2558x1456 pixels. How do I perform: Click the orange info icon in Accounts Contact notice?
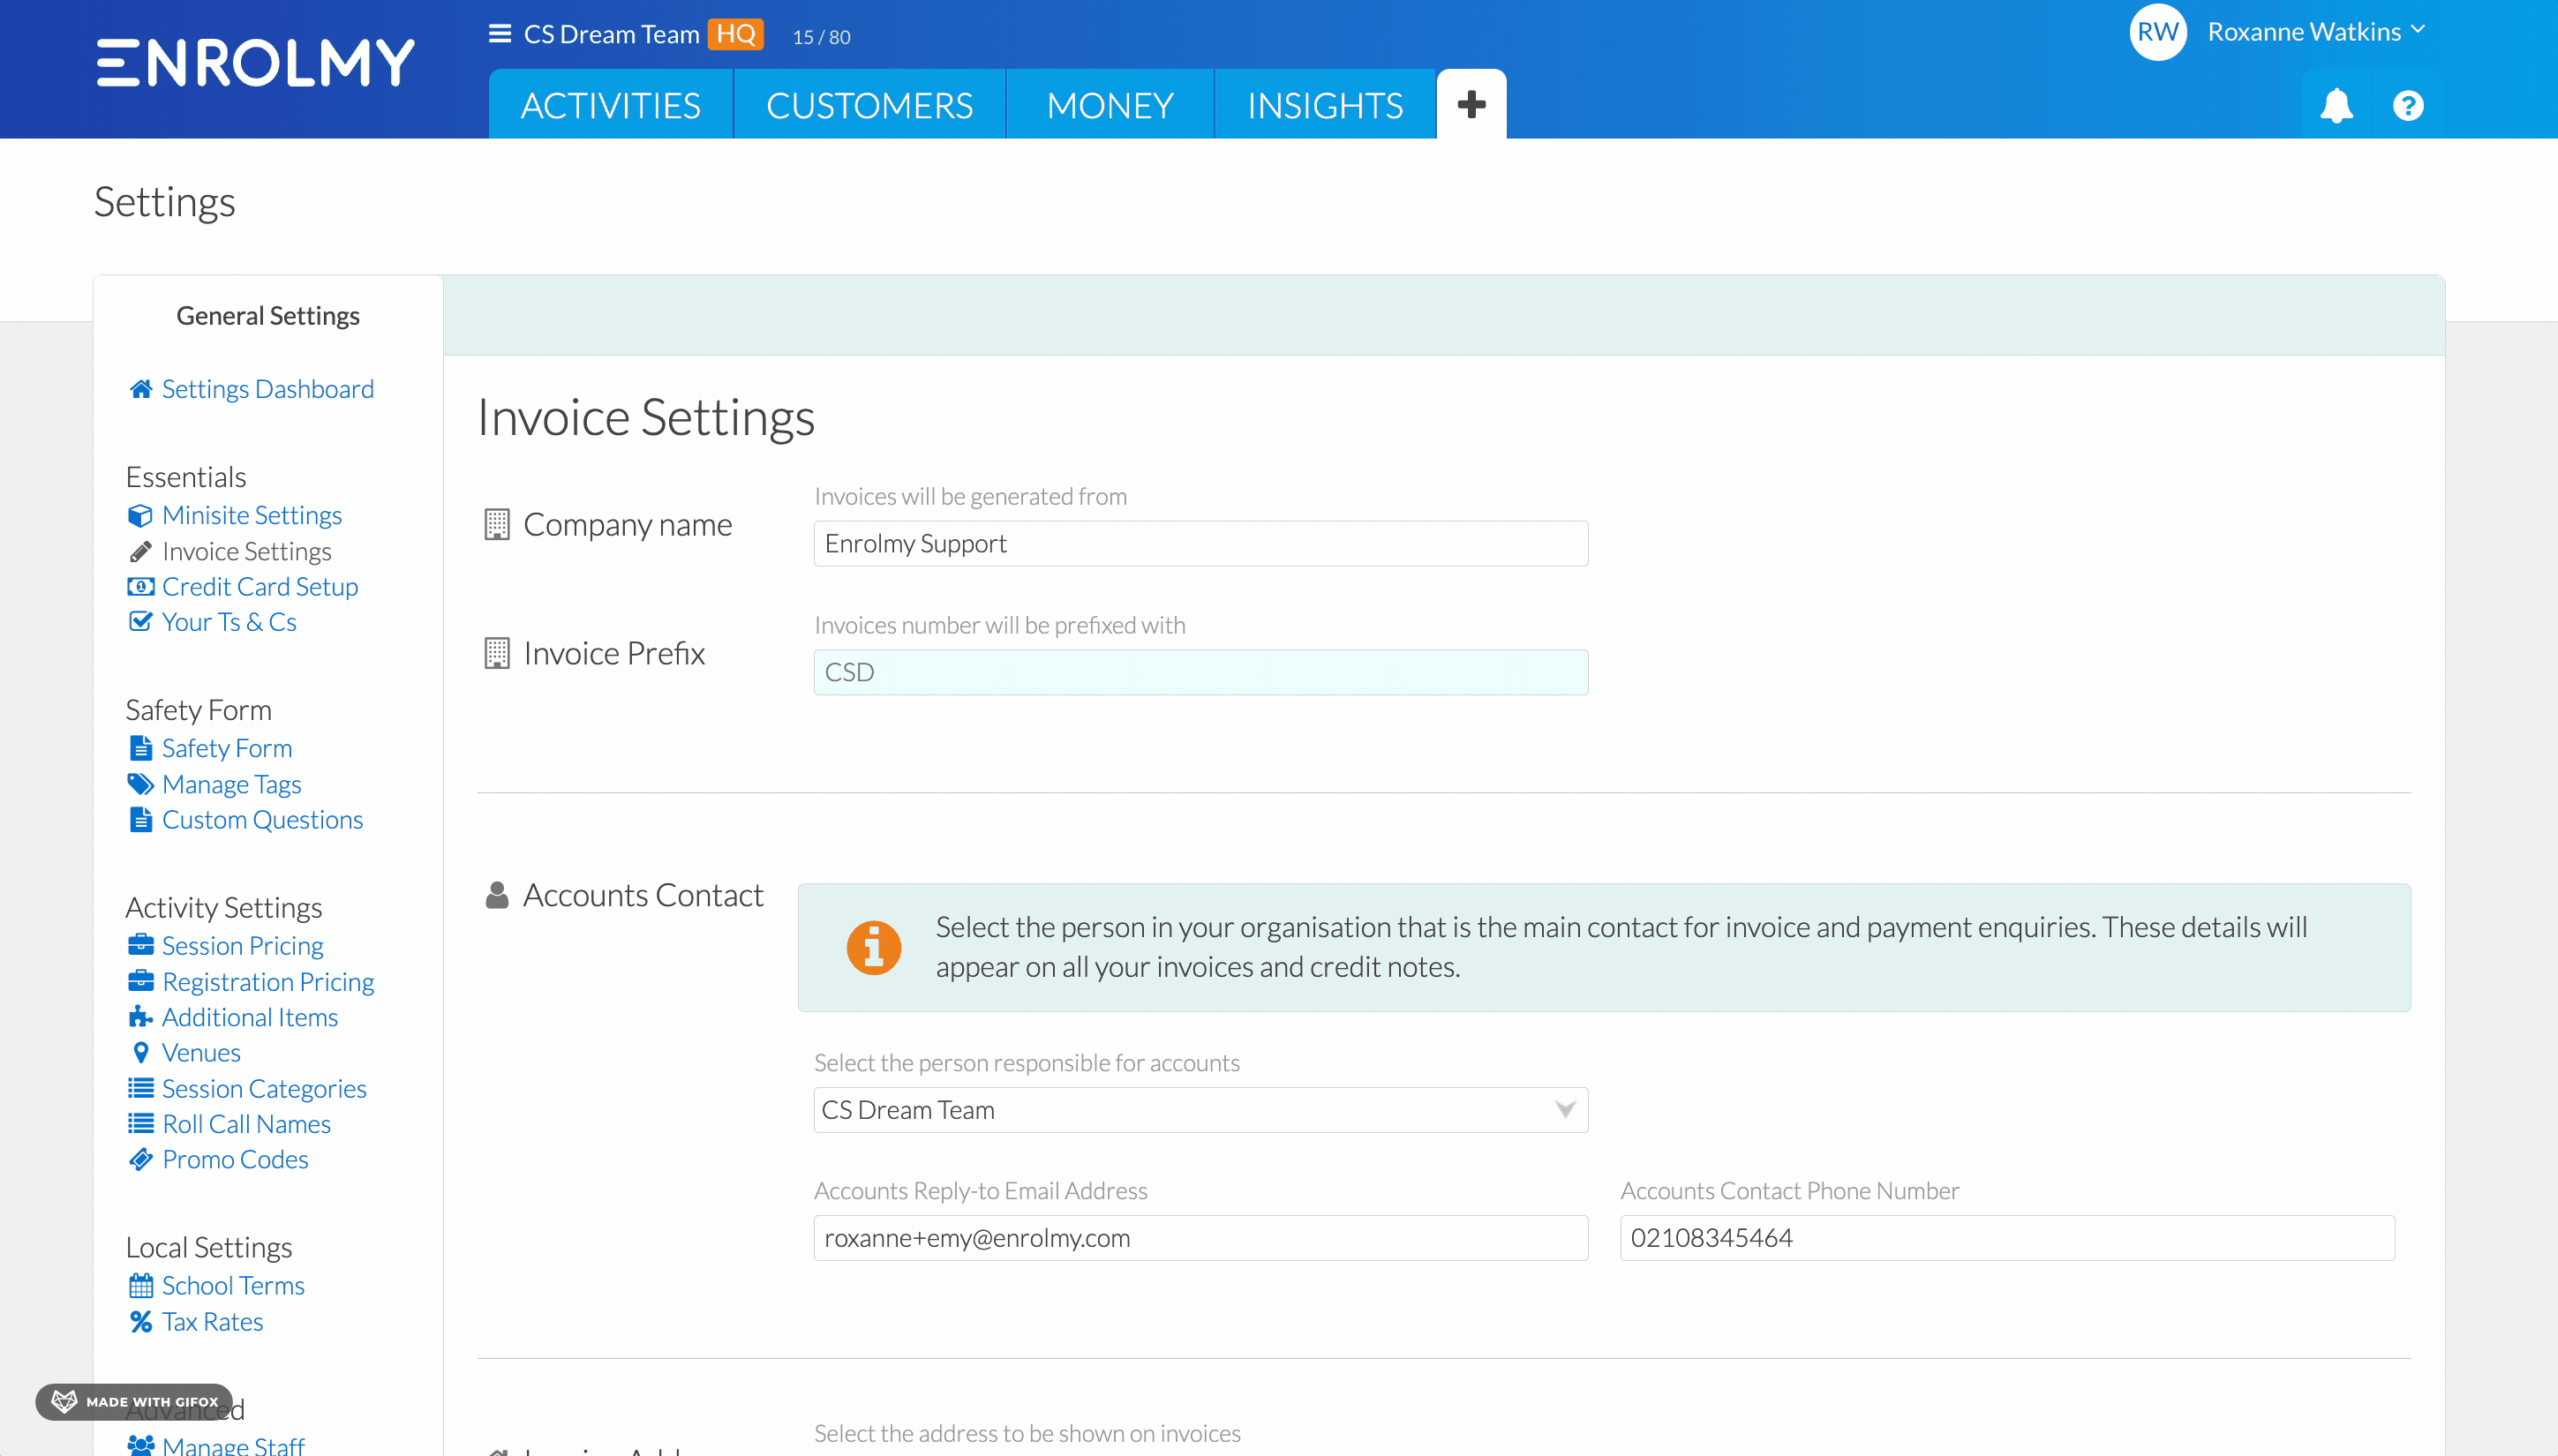873,947
